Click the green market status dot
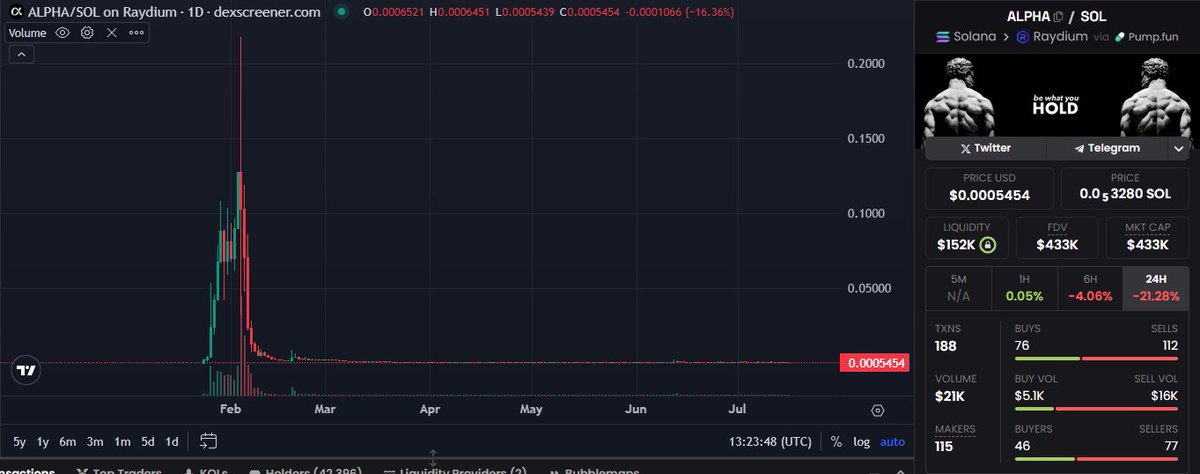Screen dimensions: 1200x474 click(341, 11)
